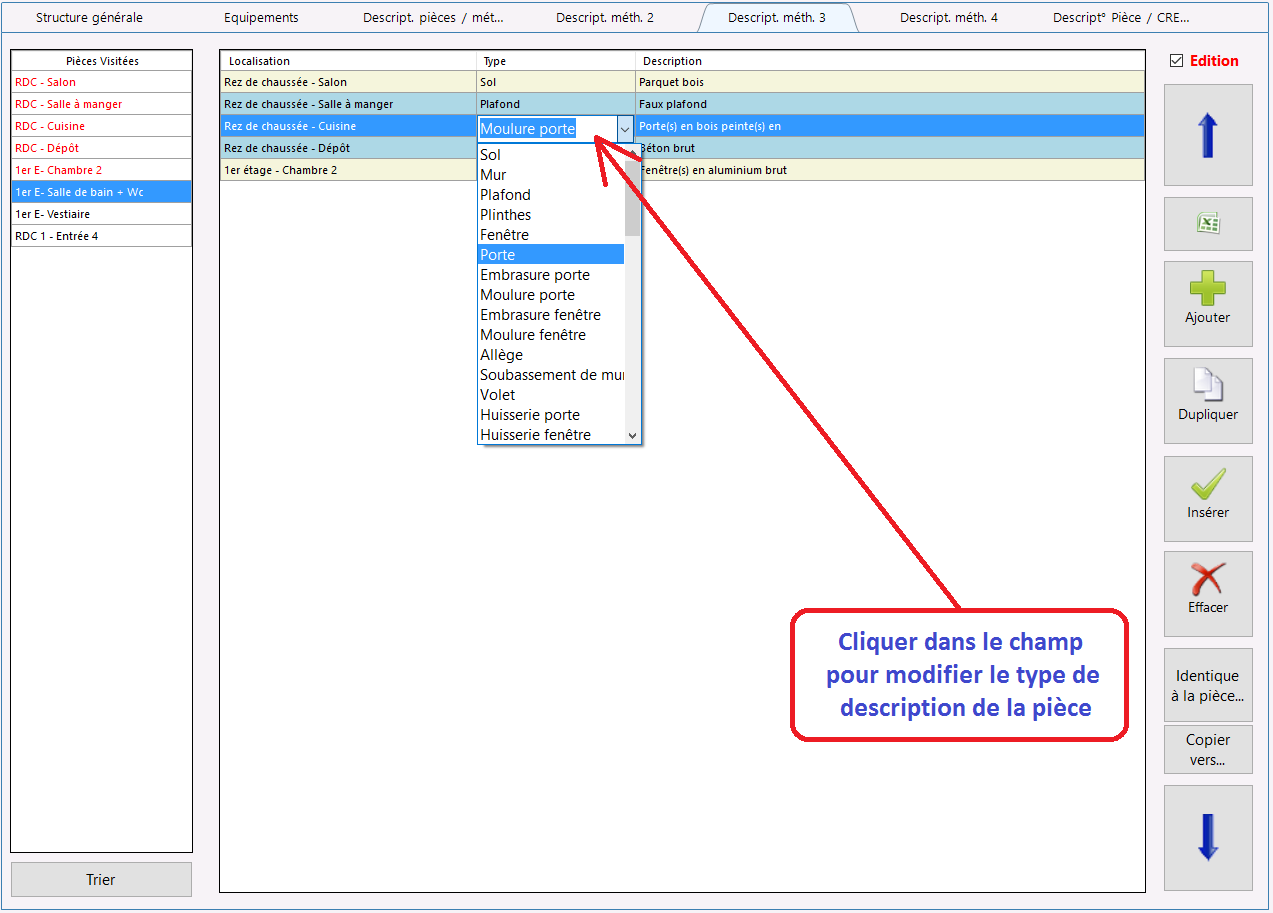The width and height of the screenshot is (1273, 913).
Task: Click the red cross Effacer icon
Action: click(1208, 579)
